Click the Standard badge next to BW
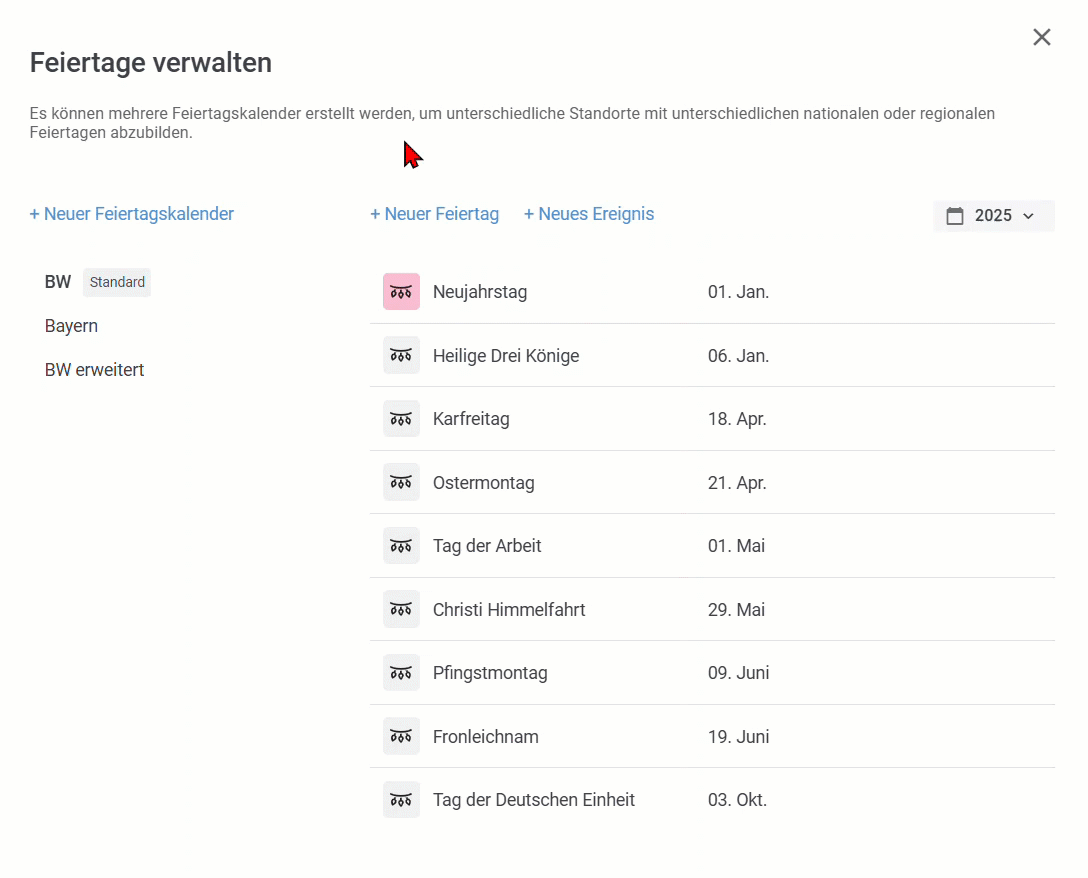The width and height of the screenshot is (1088, 878). click(x=117, y=282)
